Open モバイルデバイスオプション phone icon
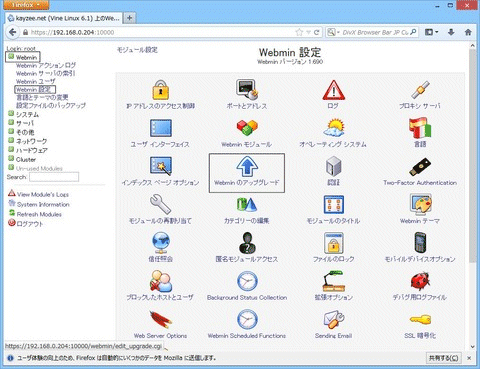The width and height of the screenshot is (480, 369). 420,242
